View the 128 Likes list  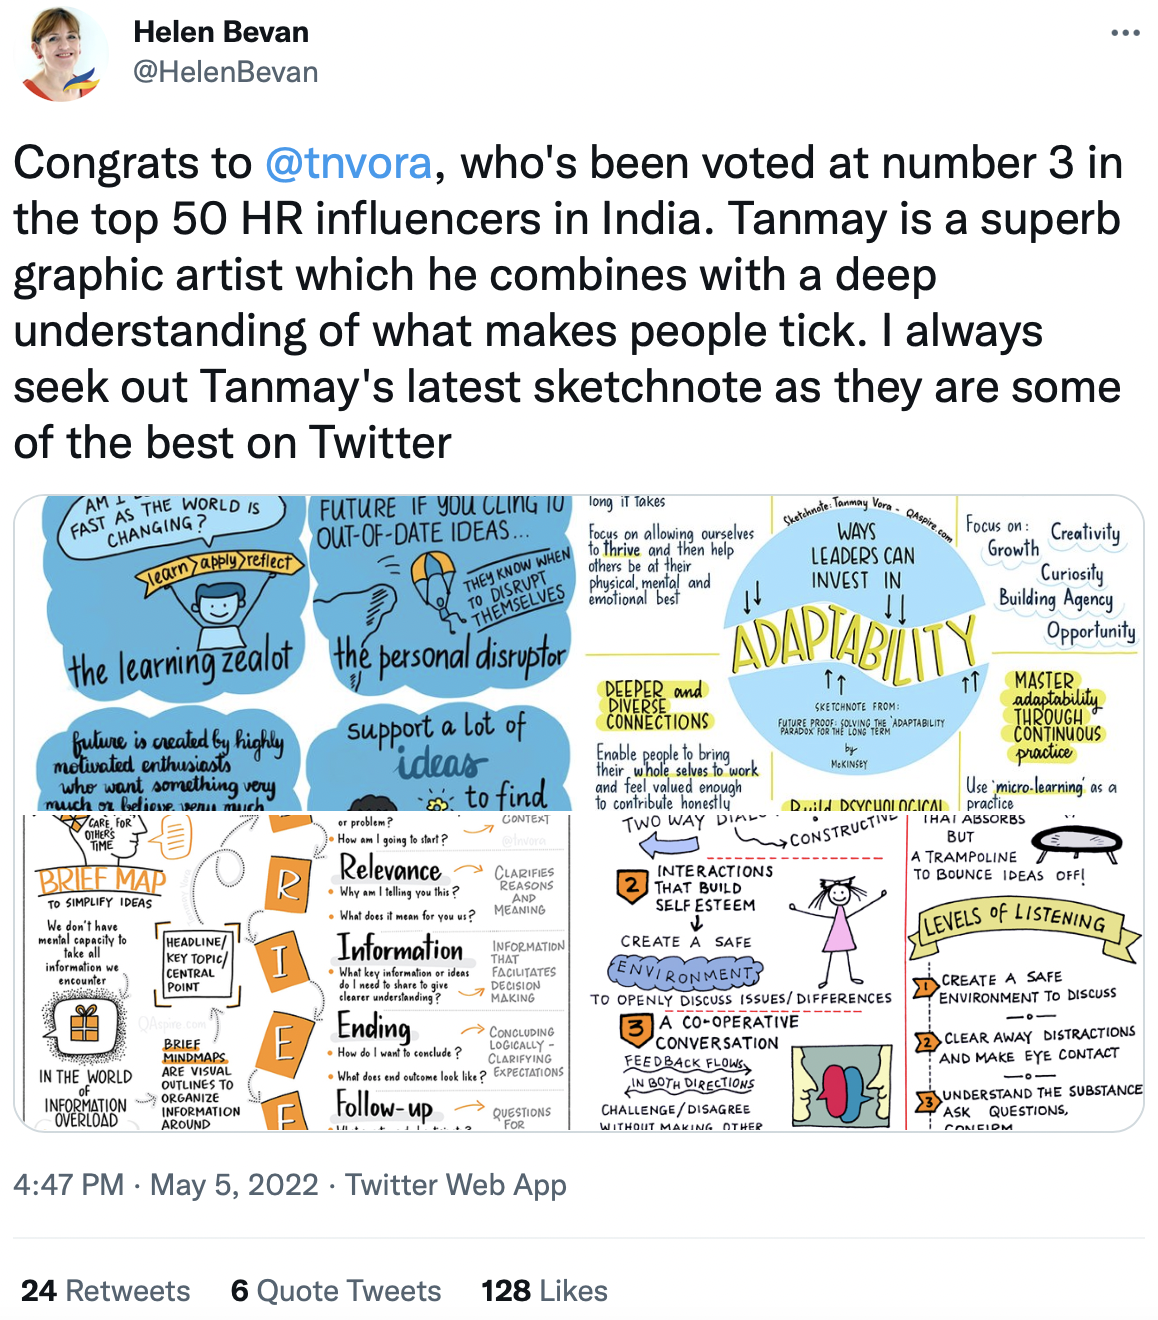point(544,1291)
